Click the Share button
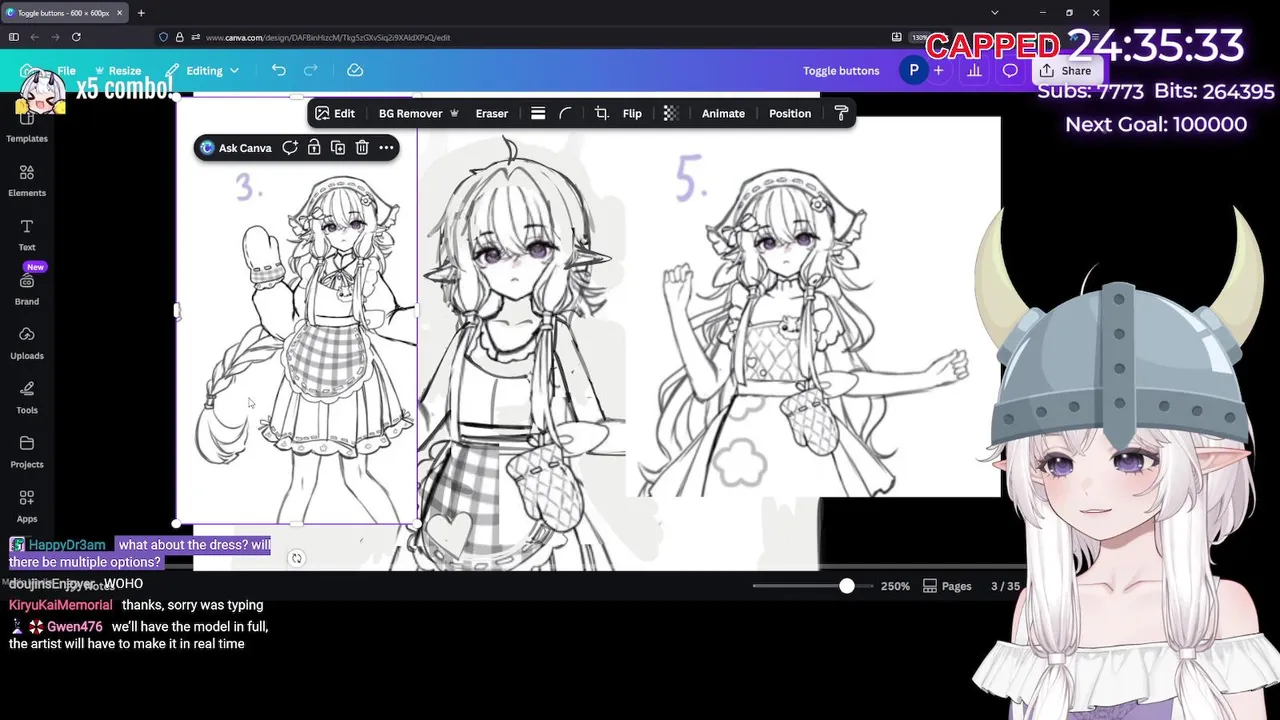Viewport: 1280px width, 720px height. click(x=1066, y=71)
